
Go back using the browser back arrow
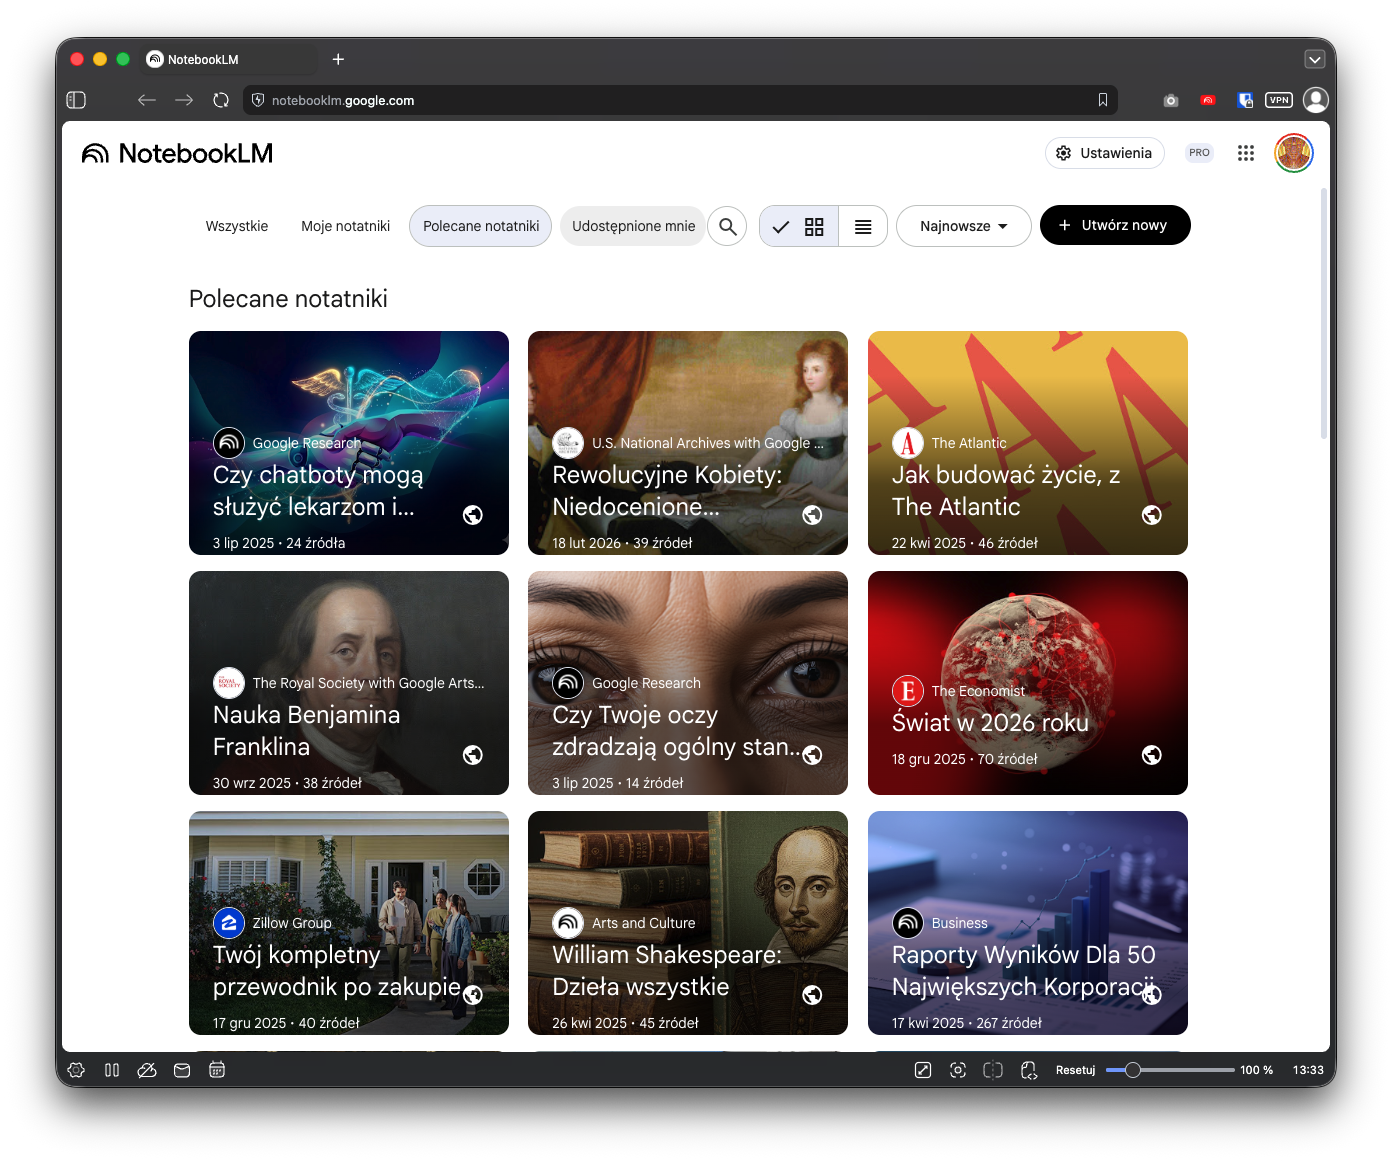[x=147, y=100]
